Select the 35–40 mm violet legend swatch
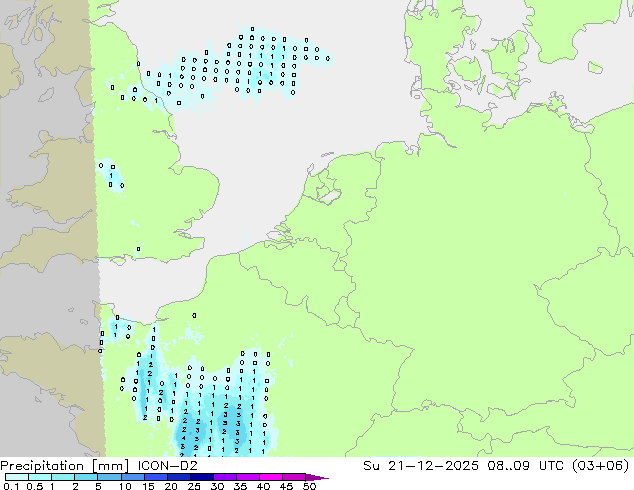 [x=247, y=477]
